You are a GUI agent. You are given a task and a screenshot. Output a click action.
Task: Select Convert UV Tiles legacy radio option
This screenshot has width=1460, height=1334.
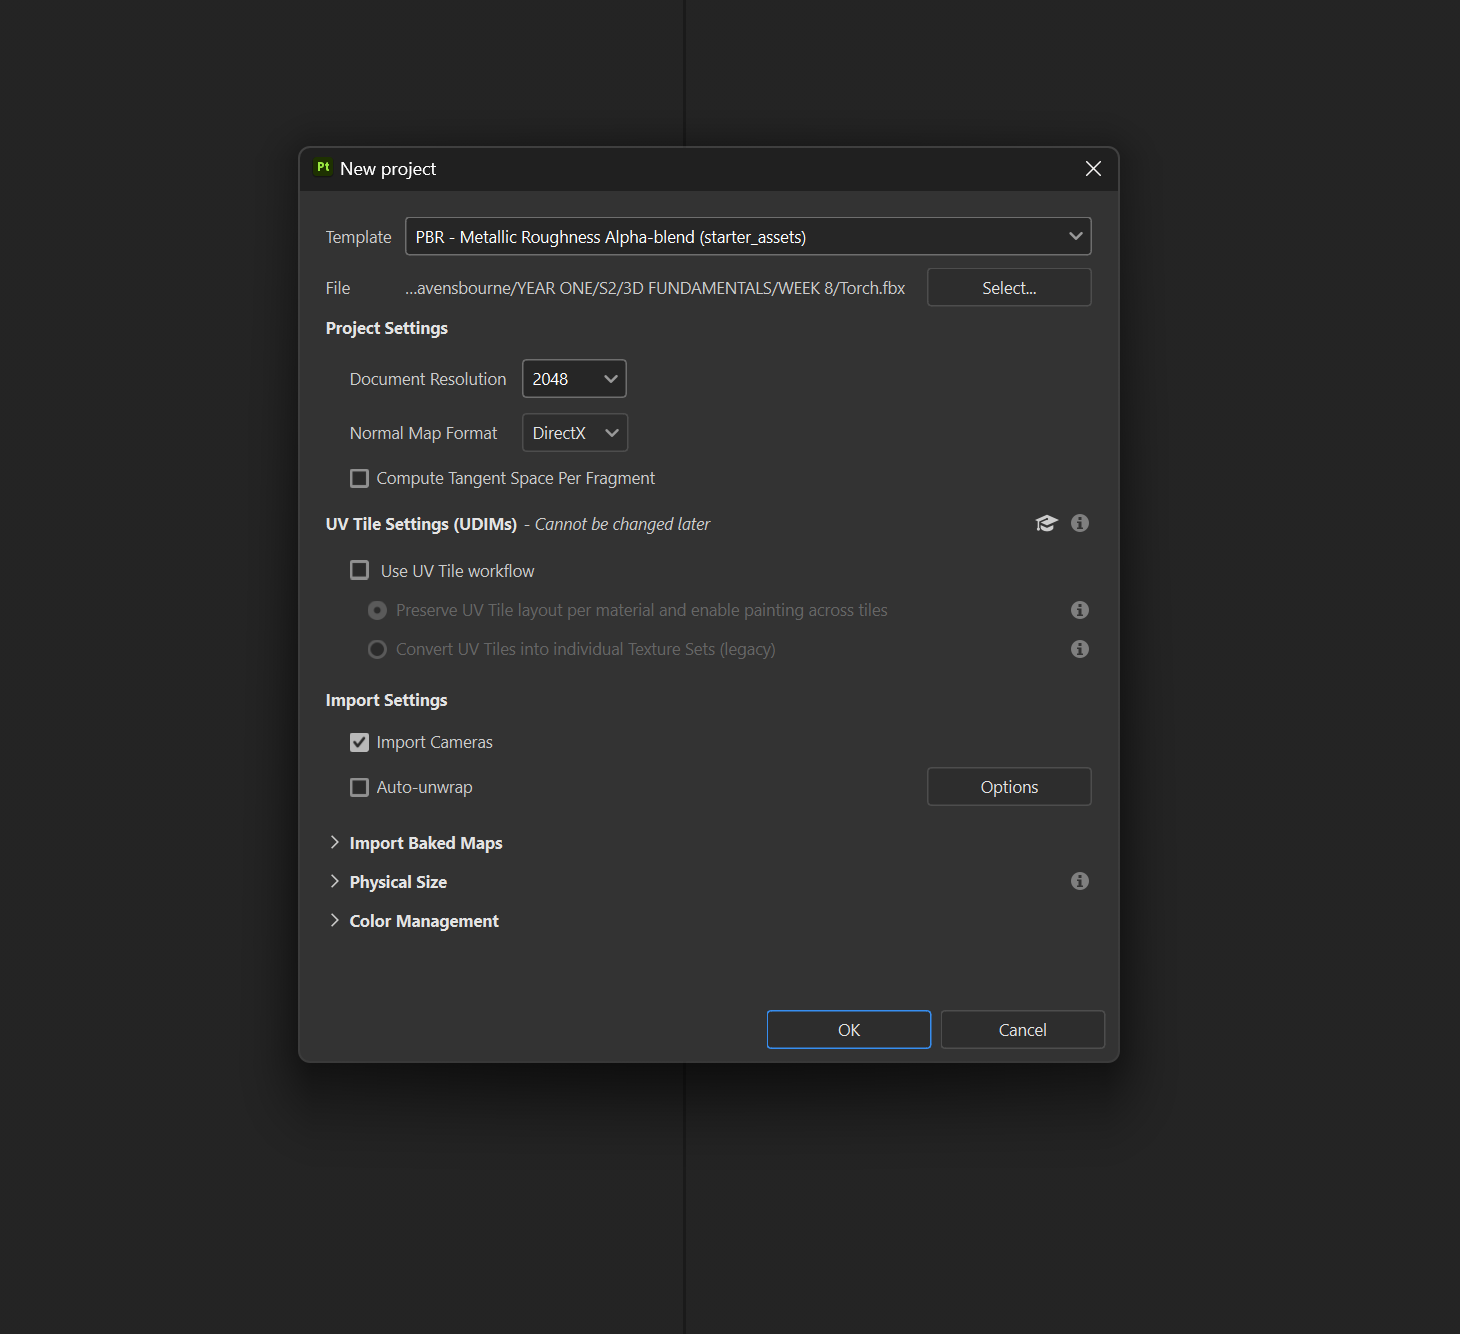coord(377,649)
